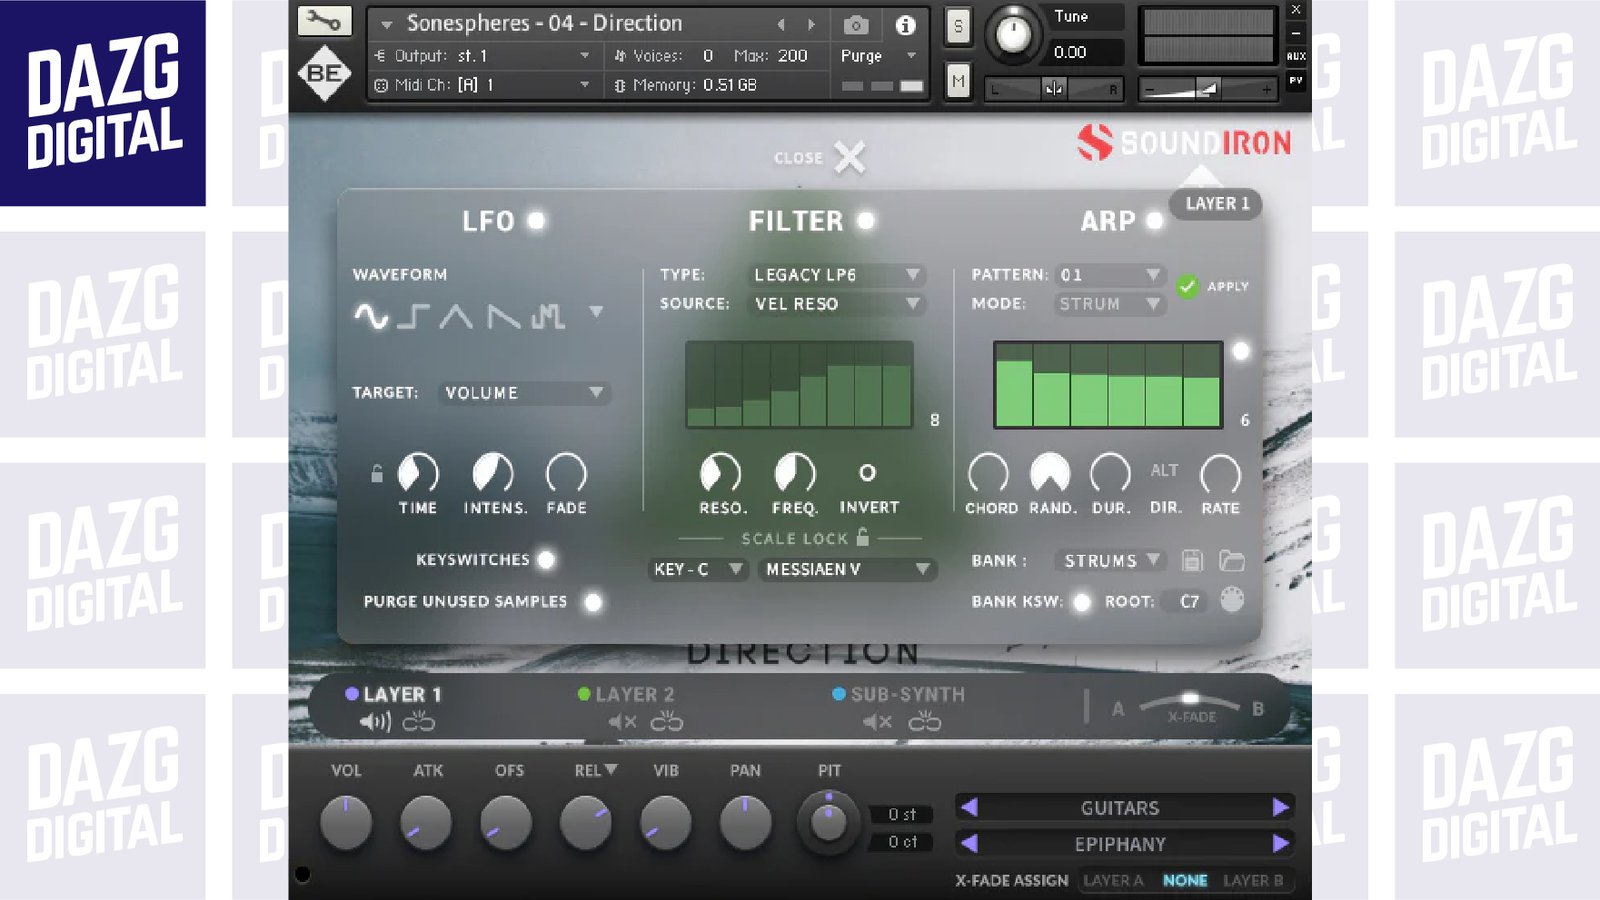Adjust the X-FADE A/B slider
This screenshot has width=1600, height=900.
1189,700
